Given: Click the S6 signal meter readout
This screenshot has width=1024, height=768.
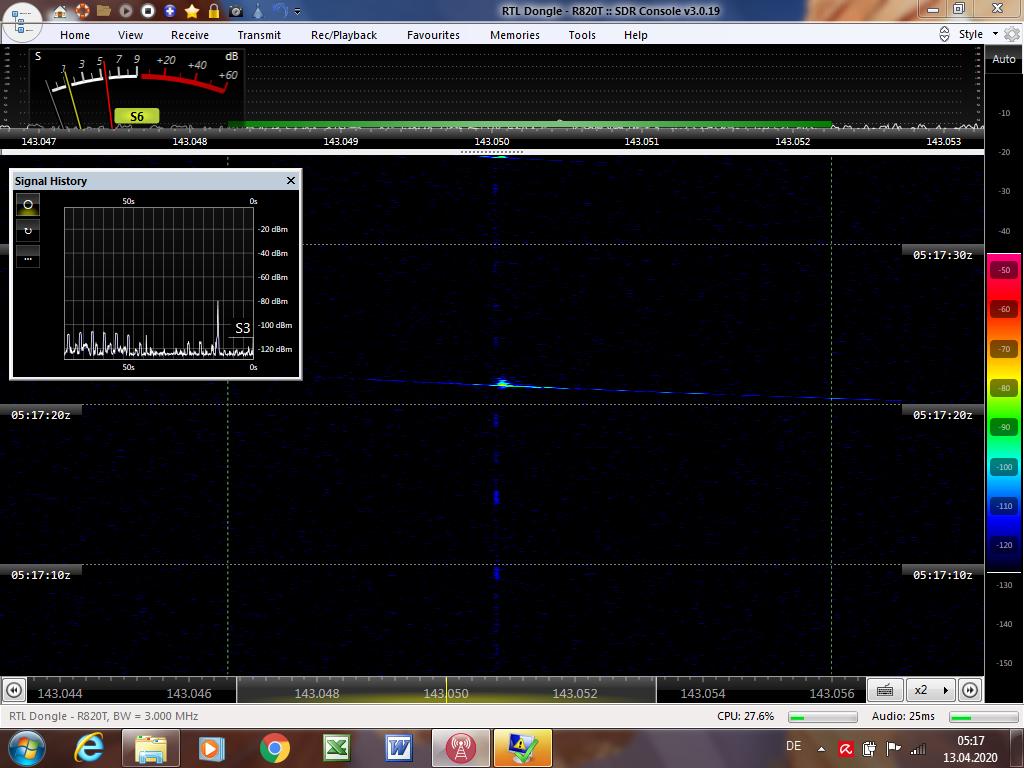Looking at the screenshot, I should click(x=136, y=116).
